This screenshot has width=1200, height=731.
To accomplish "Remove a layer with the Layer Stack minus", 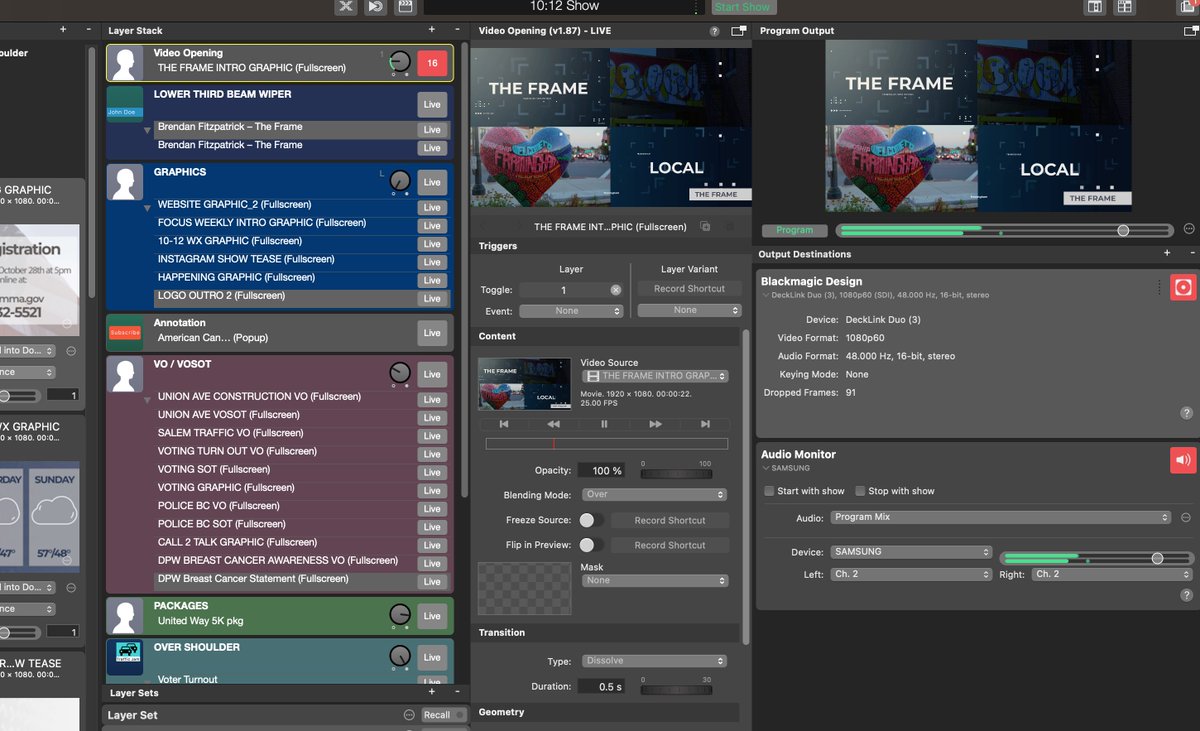I will coord(456,30).
